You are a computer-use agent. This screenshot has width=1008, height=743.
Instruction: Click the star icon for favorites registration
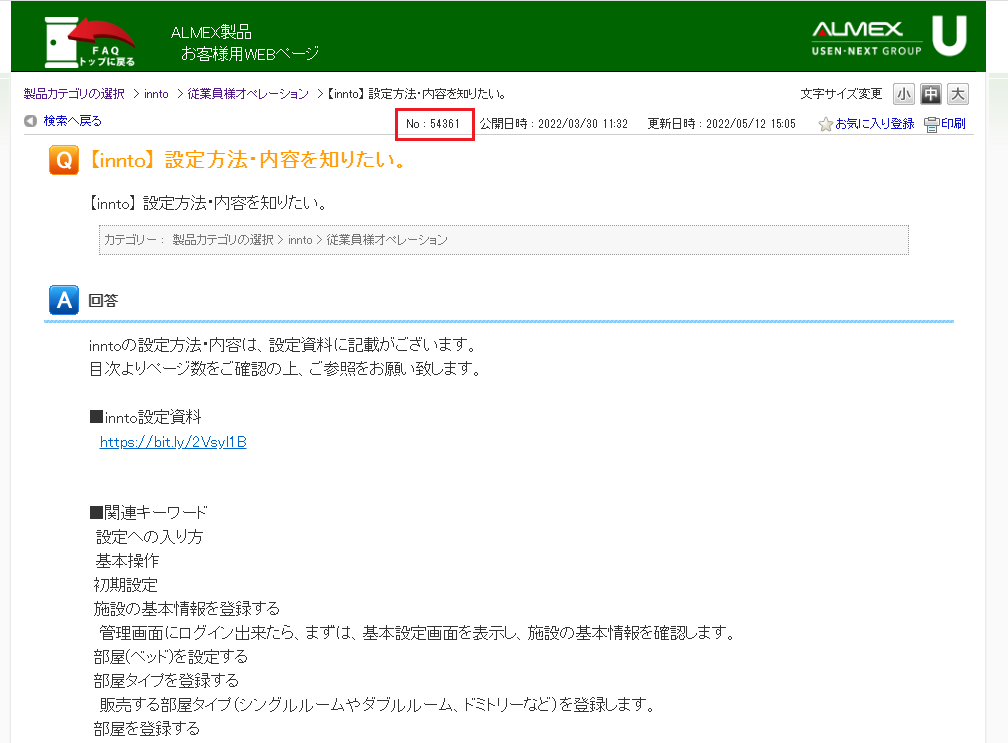click(825, 124)
